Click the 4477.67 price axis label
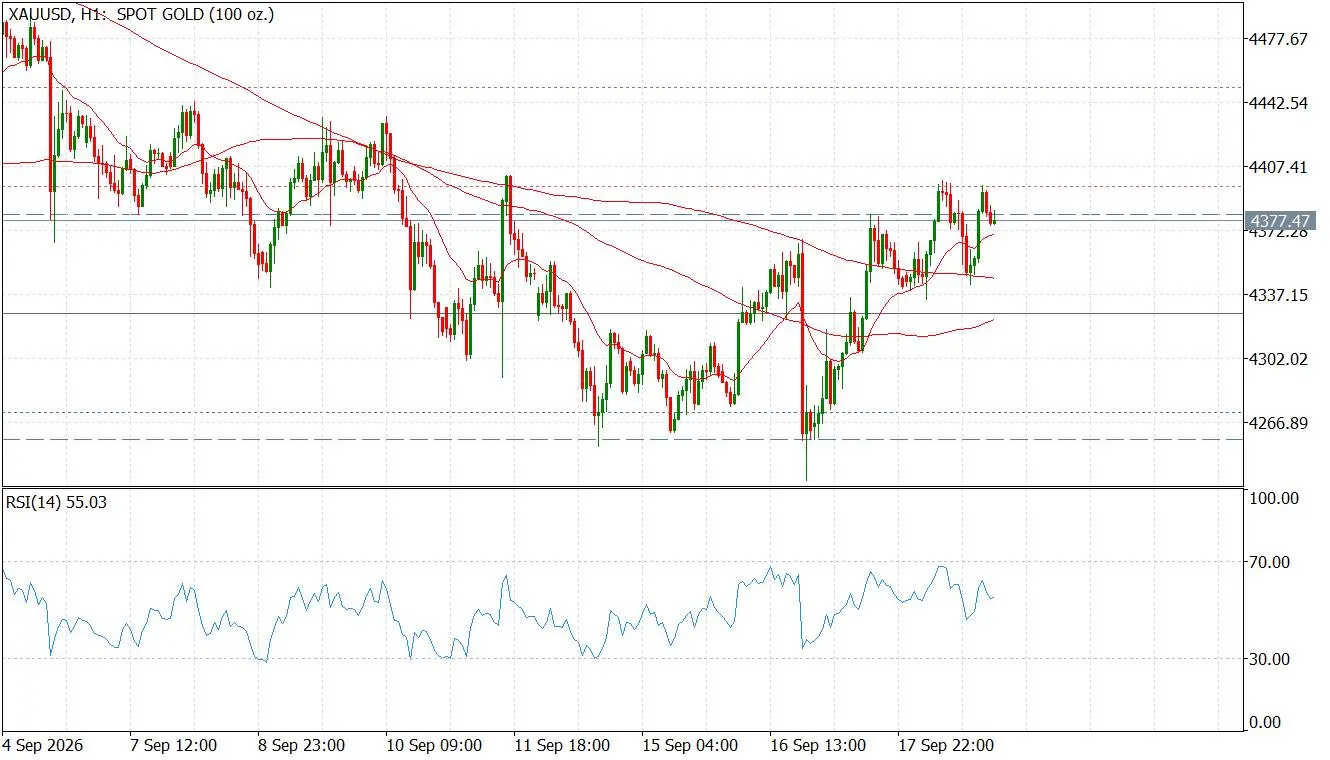 pyautogui.click(x=1279, y=39)
